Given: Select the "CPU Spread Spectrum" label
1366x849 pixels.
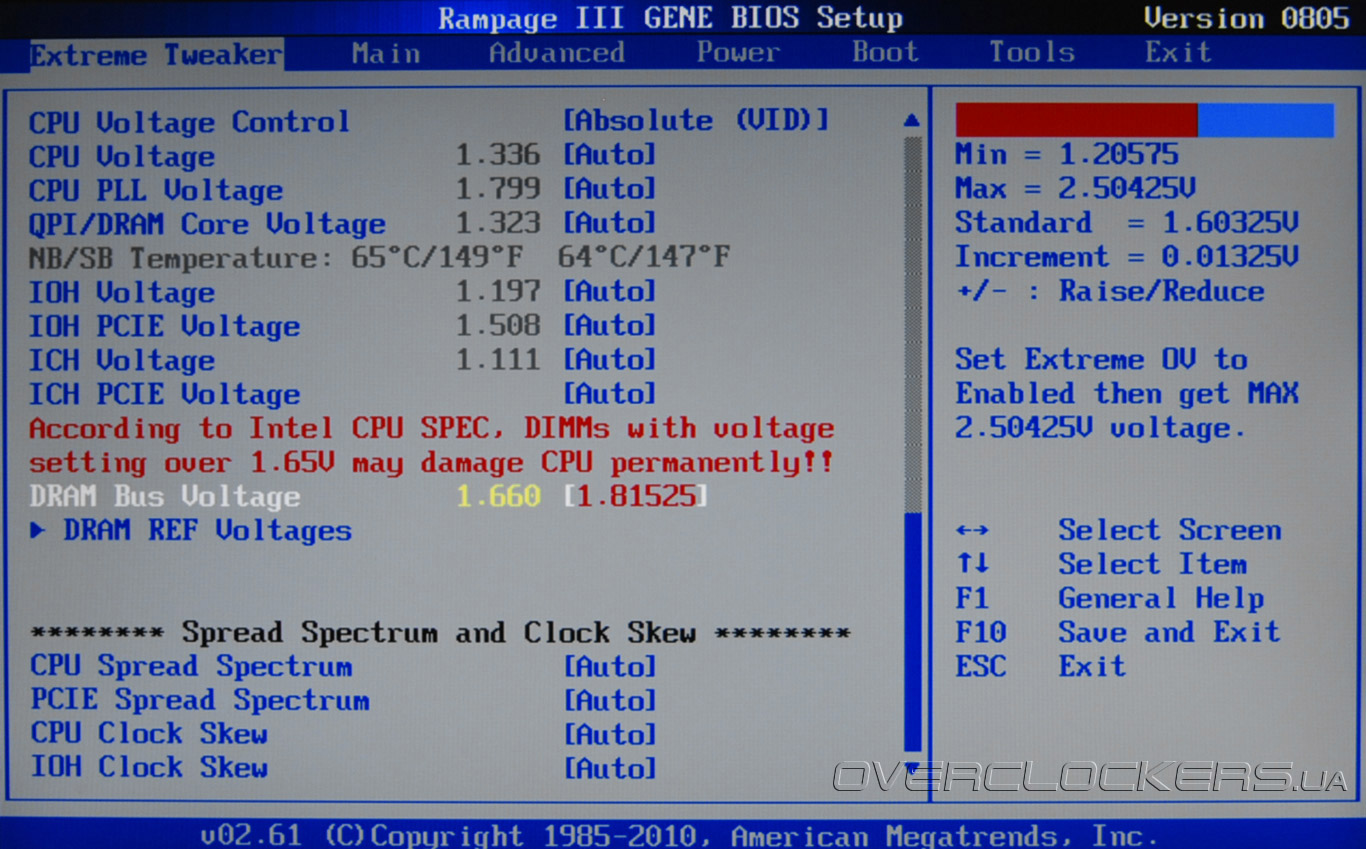Looking at the screenshot, I should pos(191,666).
